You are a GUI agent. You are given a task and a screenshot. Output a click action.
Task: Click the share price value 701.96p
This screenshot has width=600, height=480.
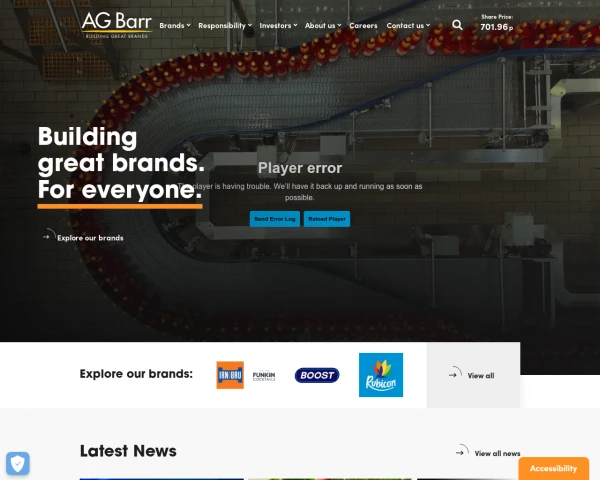pos(497,27)
